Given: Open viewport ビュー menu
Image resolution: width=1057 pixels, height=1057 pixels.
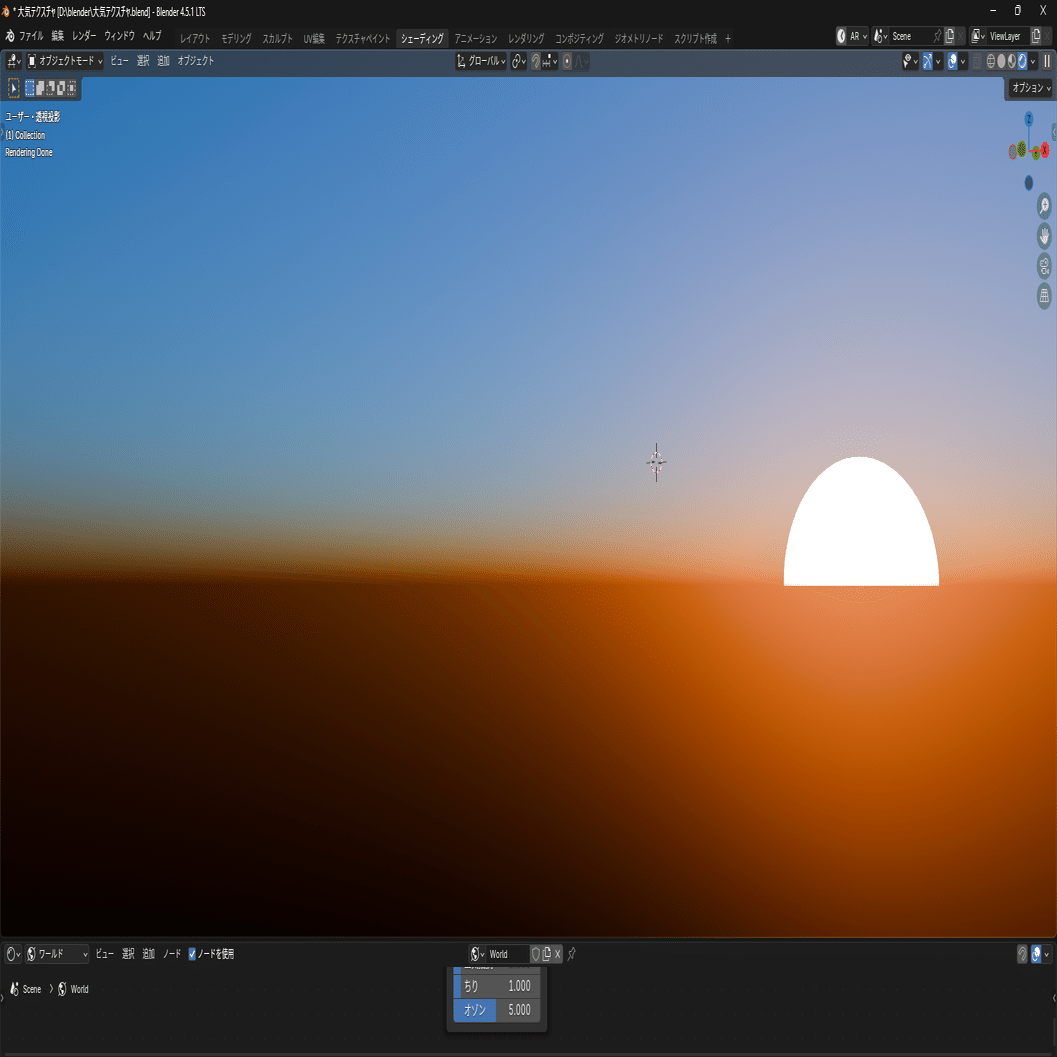Looking at the screenshot, I should tap(119, 61).
